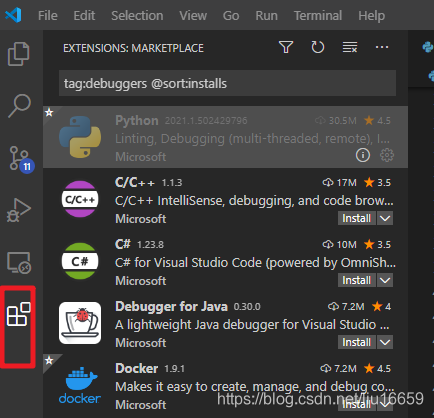Open Views and More Actions ellipsis
This screenshot has width=434, height=418.
point(382,47)
